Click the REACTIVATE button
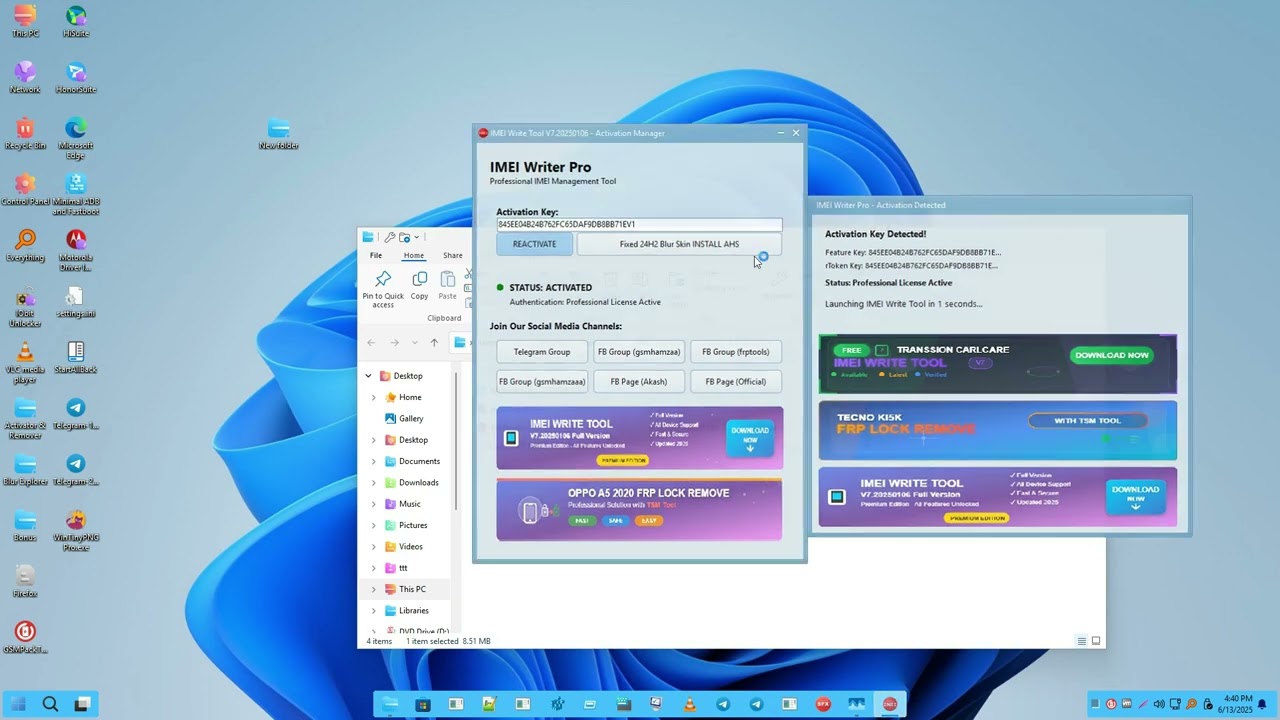The image size is (1280, 720). click(535, 244)
